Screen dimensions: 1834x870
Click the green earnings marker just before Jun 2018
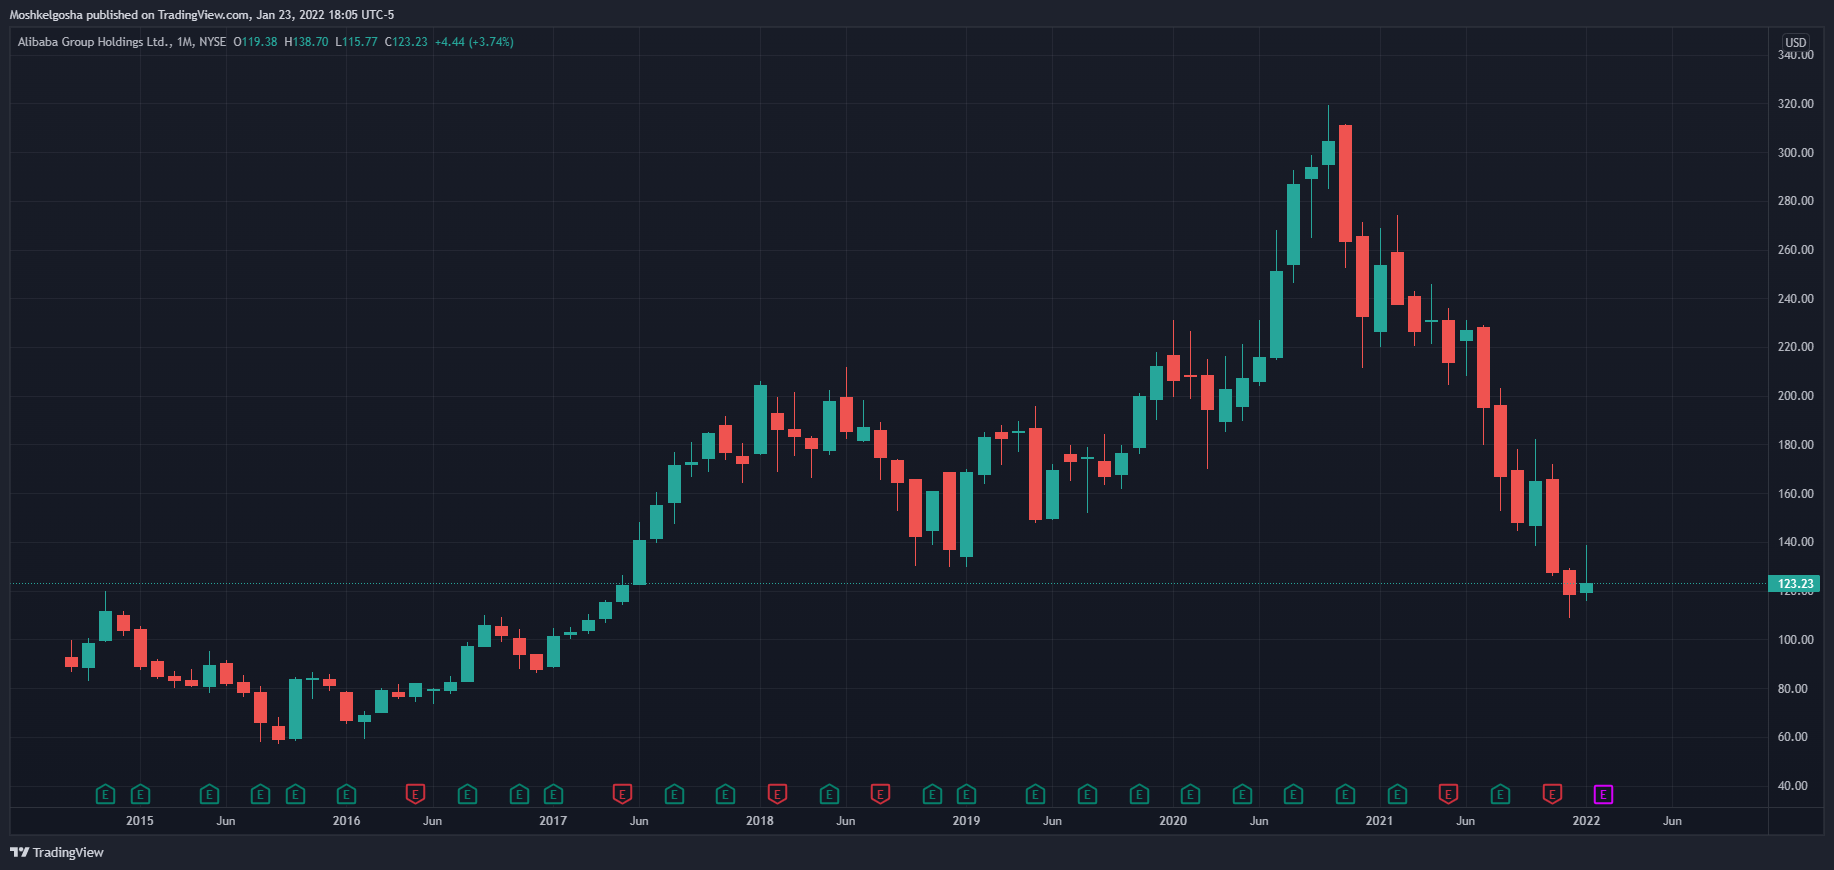pos(829,795)
